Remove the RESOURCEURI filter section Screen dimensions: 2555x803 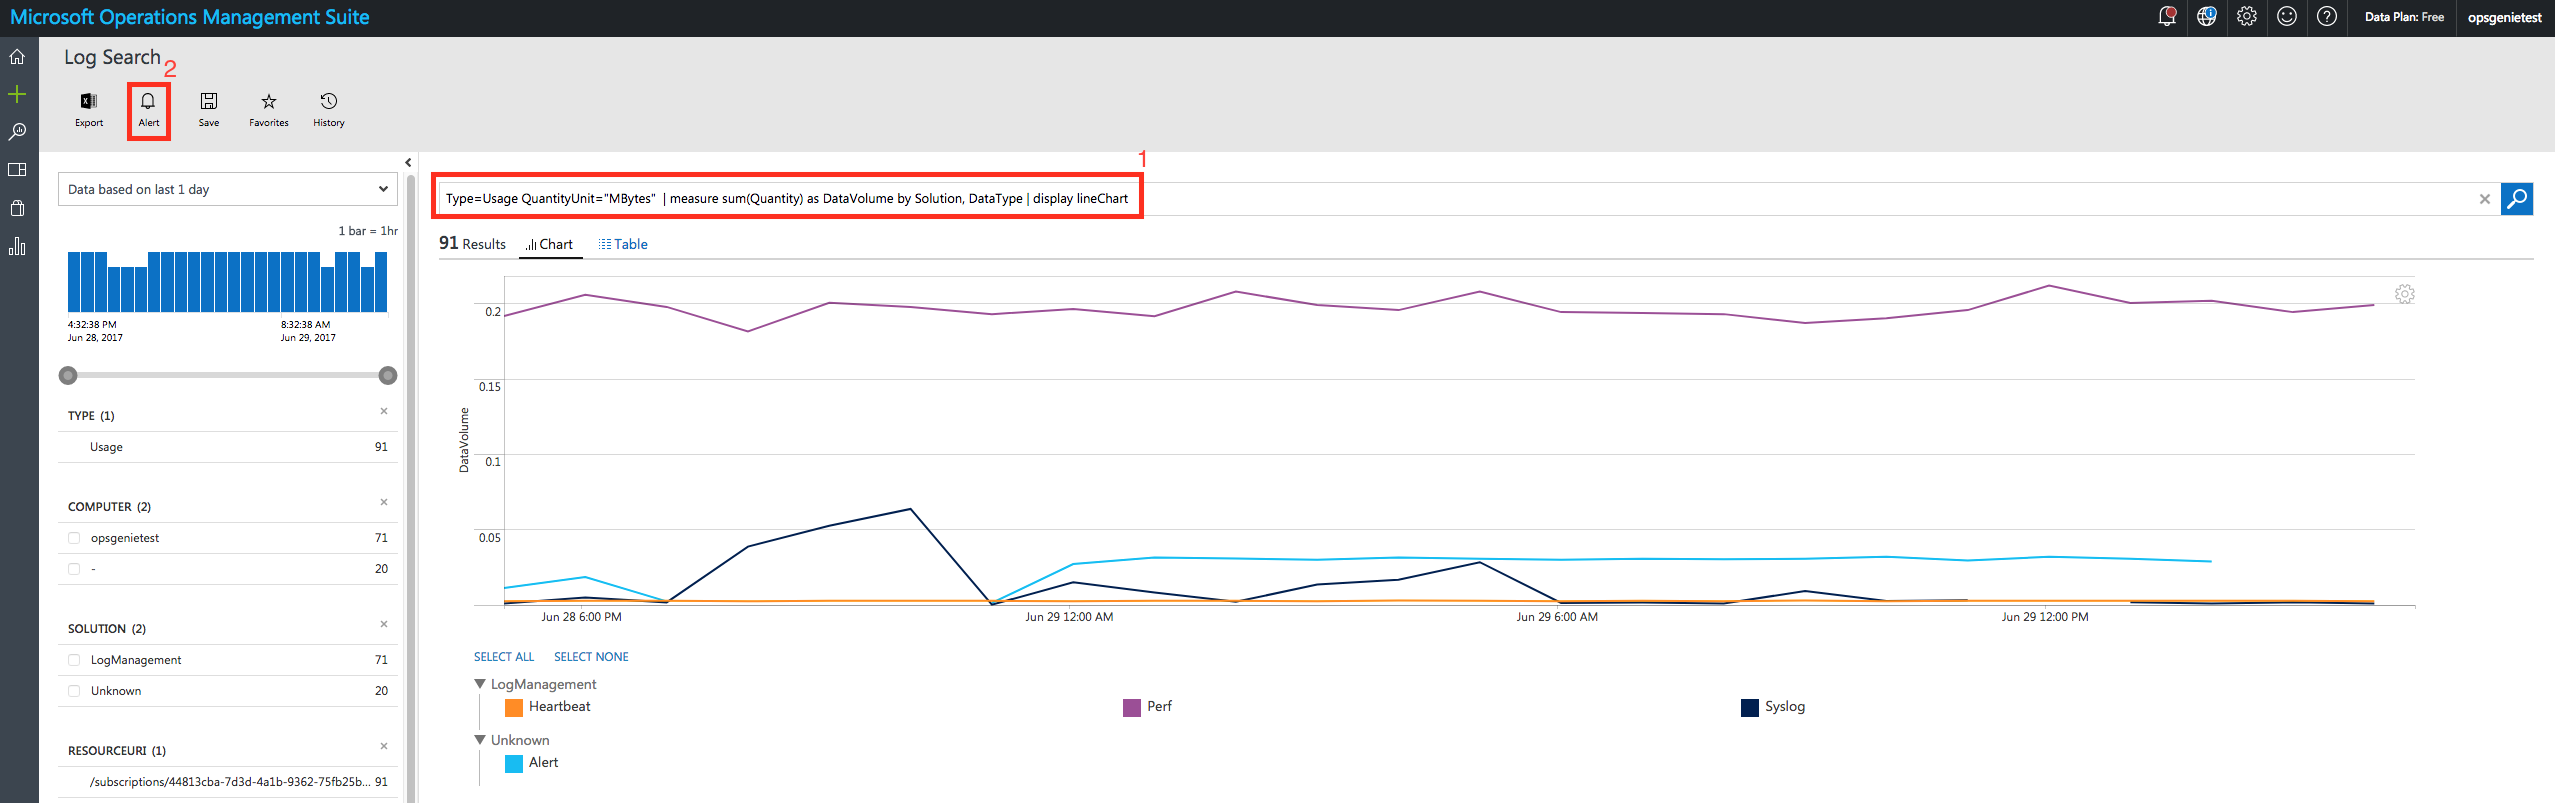click(x=384, y=746)
